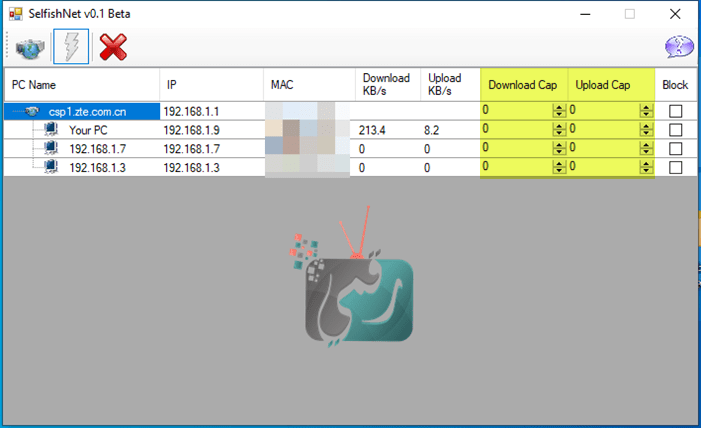
Task: Click the SelfishNet app icon in title bar
Action: coord(15,14)
